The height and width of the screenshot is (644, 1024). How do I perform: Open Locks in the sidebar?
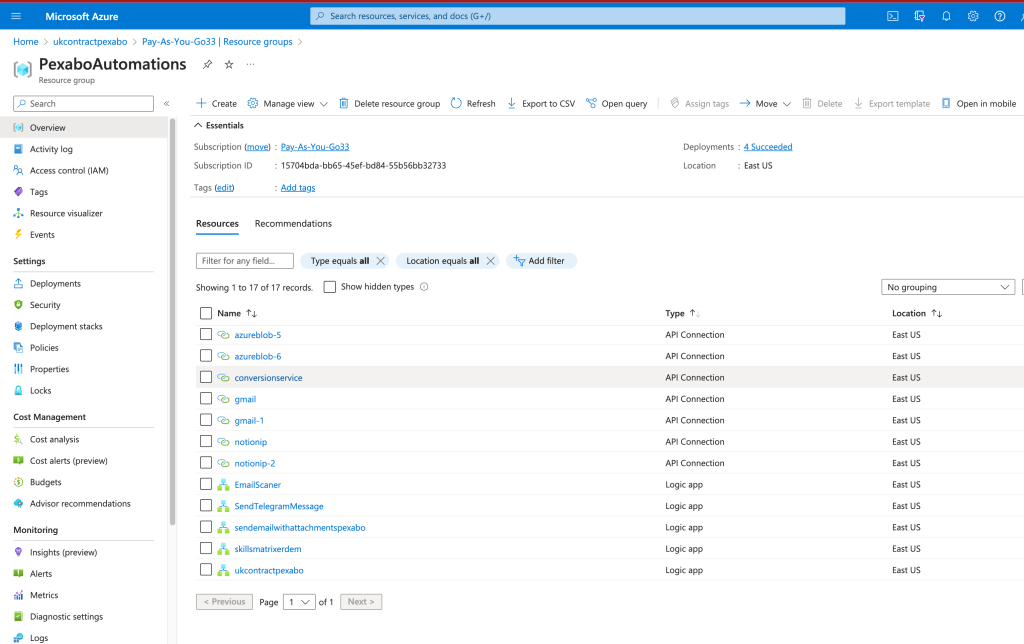40,391
